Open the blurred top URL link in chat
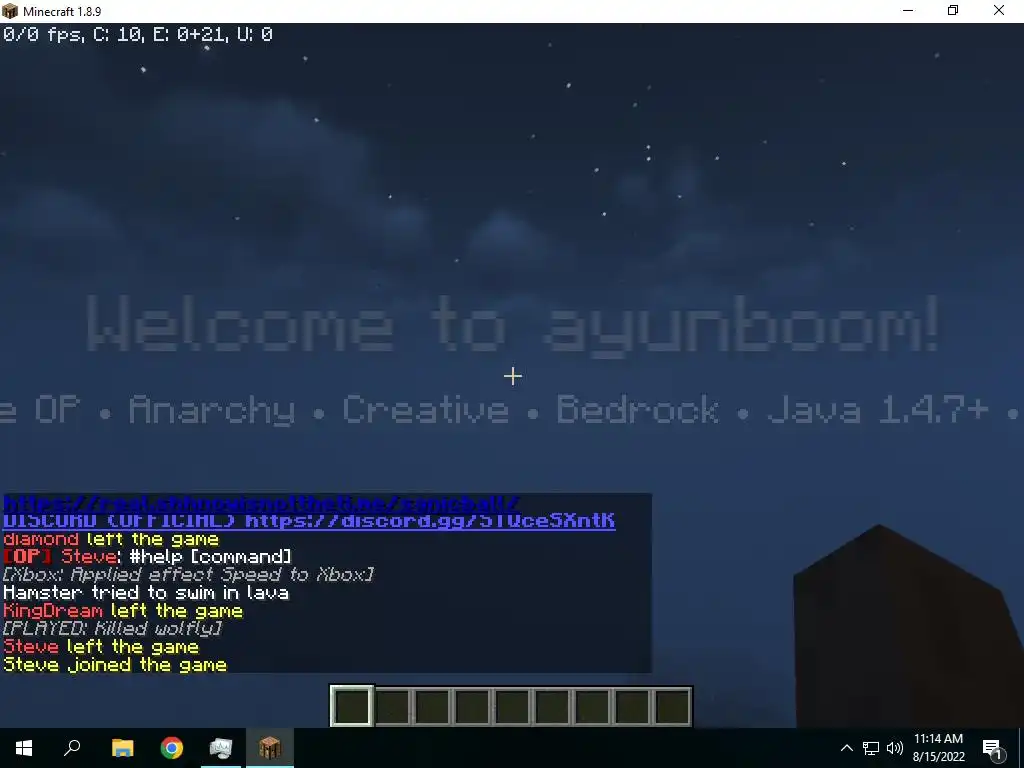 261,503
